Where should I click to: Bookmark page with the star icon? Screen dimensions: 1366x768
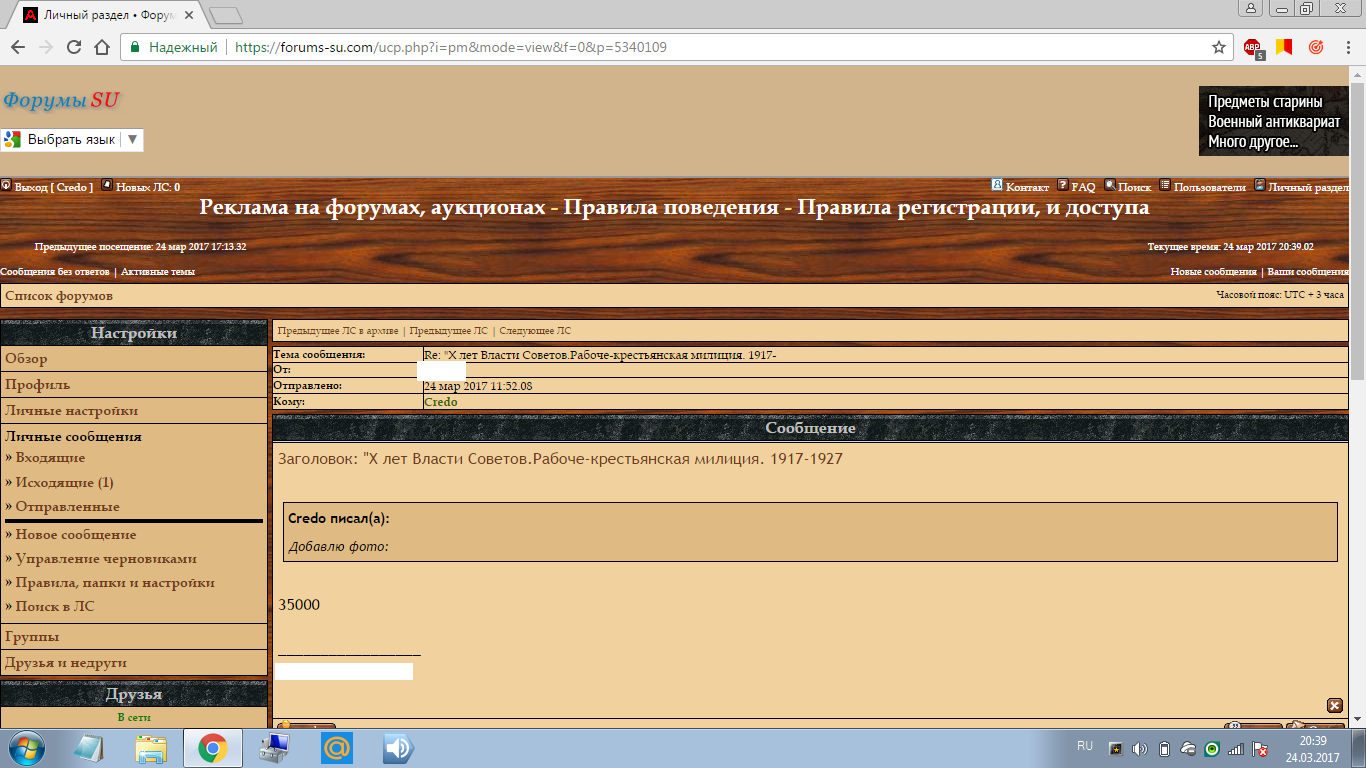[1218, 47]
